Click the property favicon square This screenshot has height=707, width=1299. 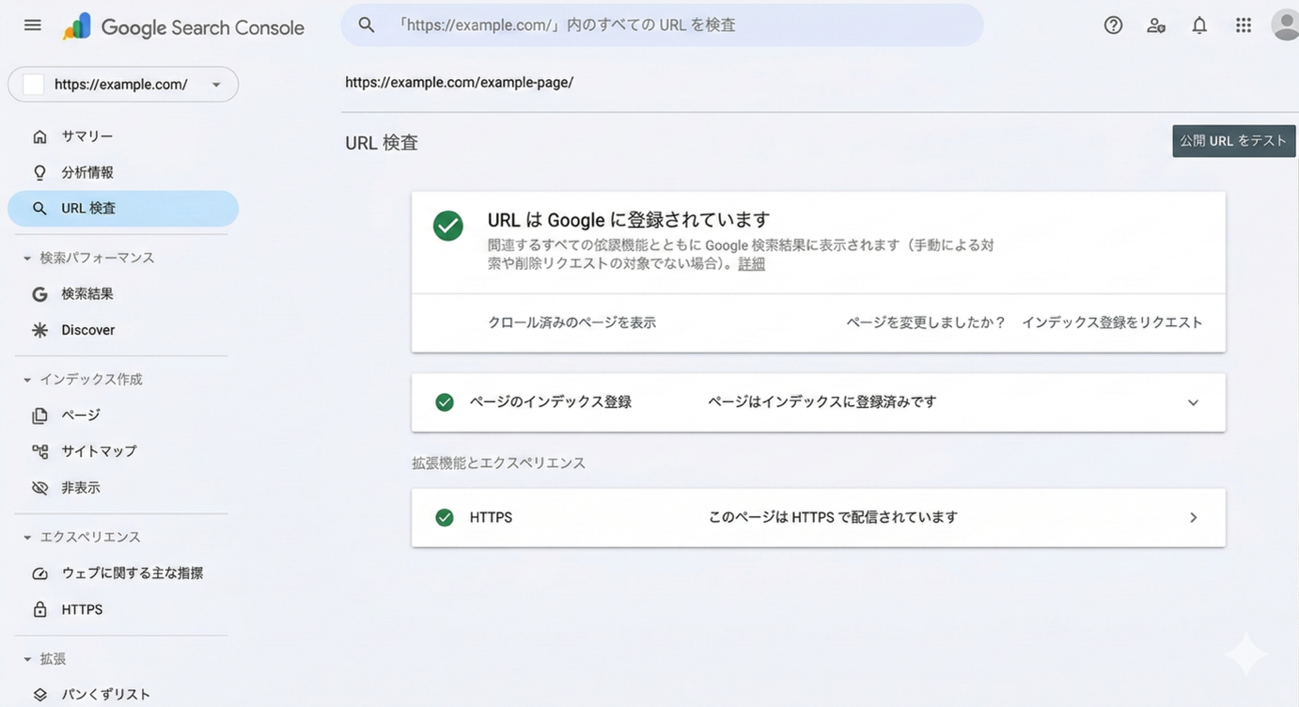coord(33,85)
